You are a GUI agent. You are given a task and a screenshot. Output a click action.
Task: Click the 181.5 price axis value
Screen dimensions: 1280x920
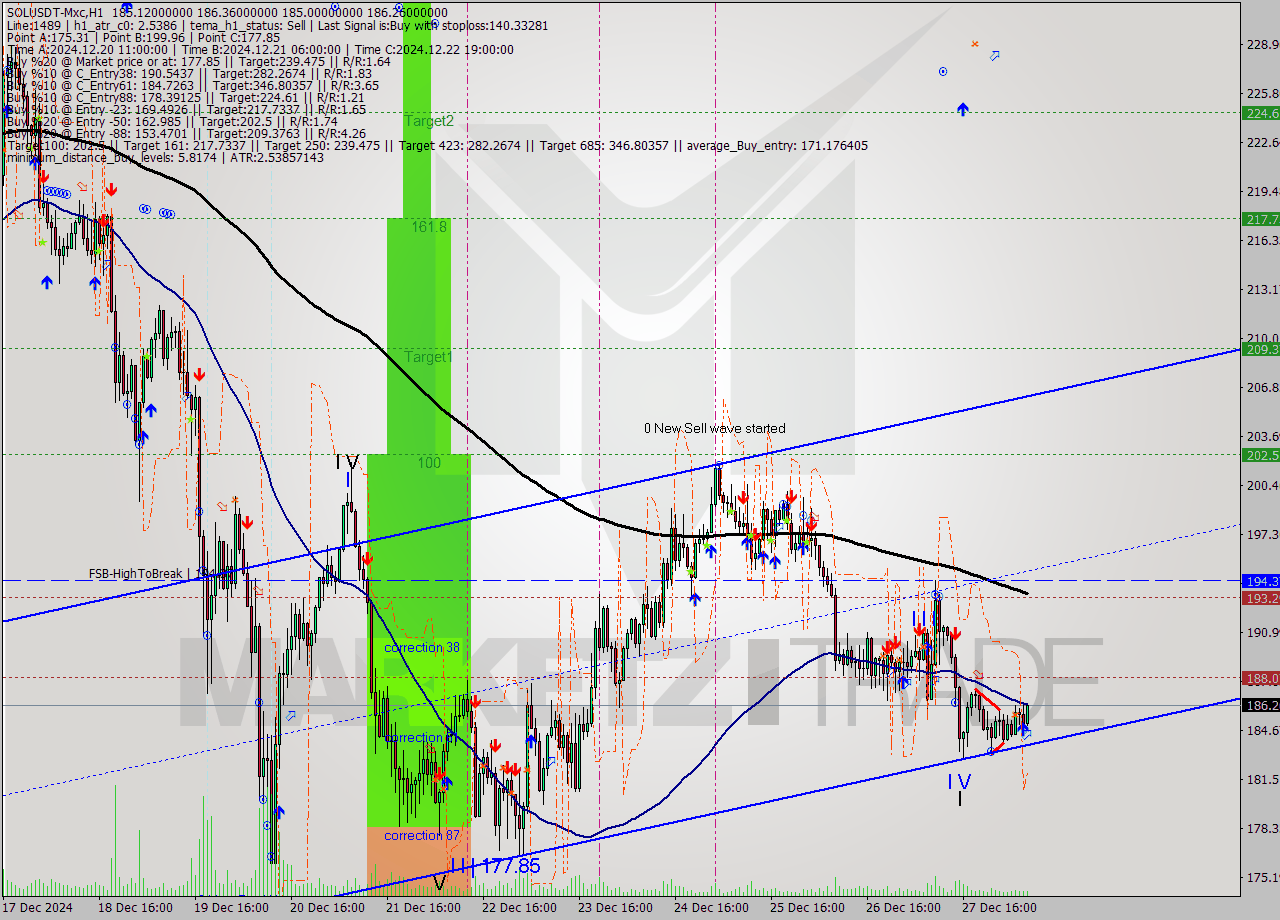coord(1262,779)
